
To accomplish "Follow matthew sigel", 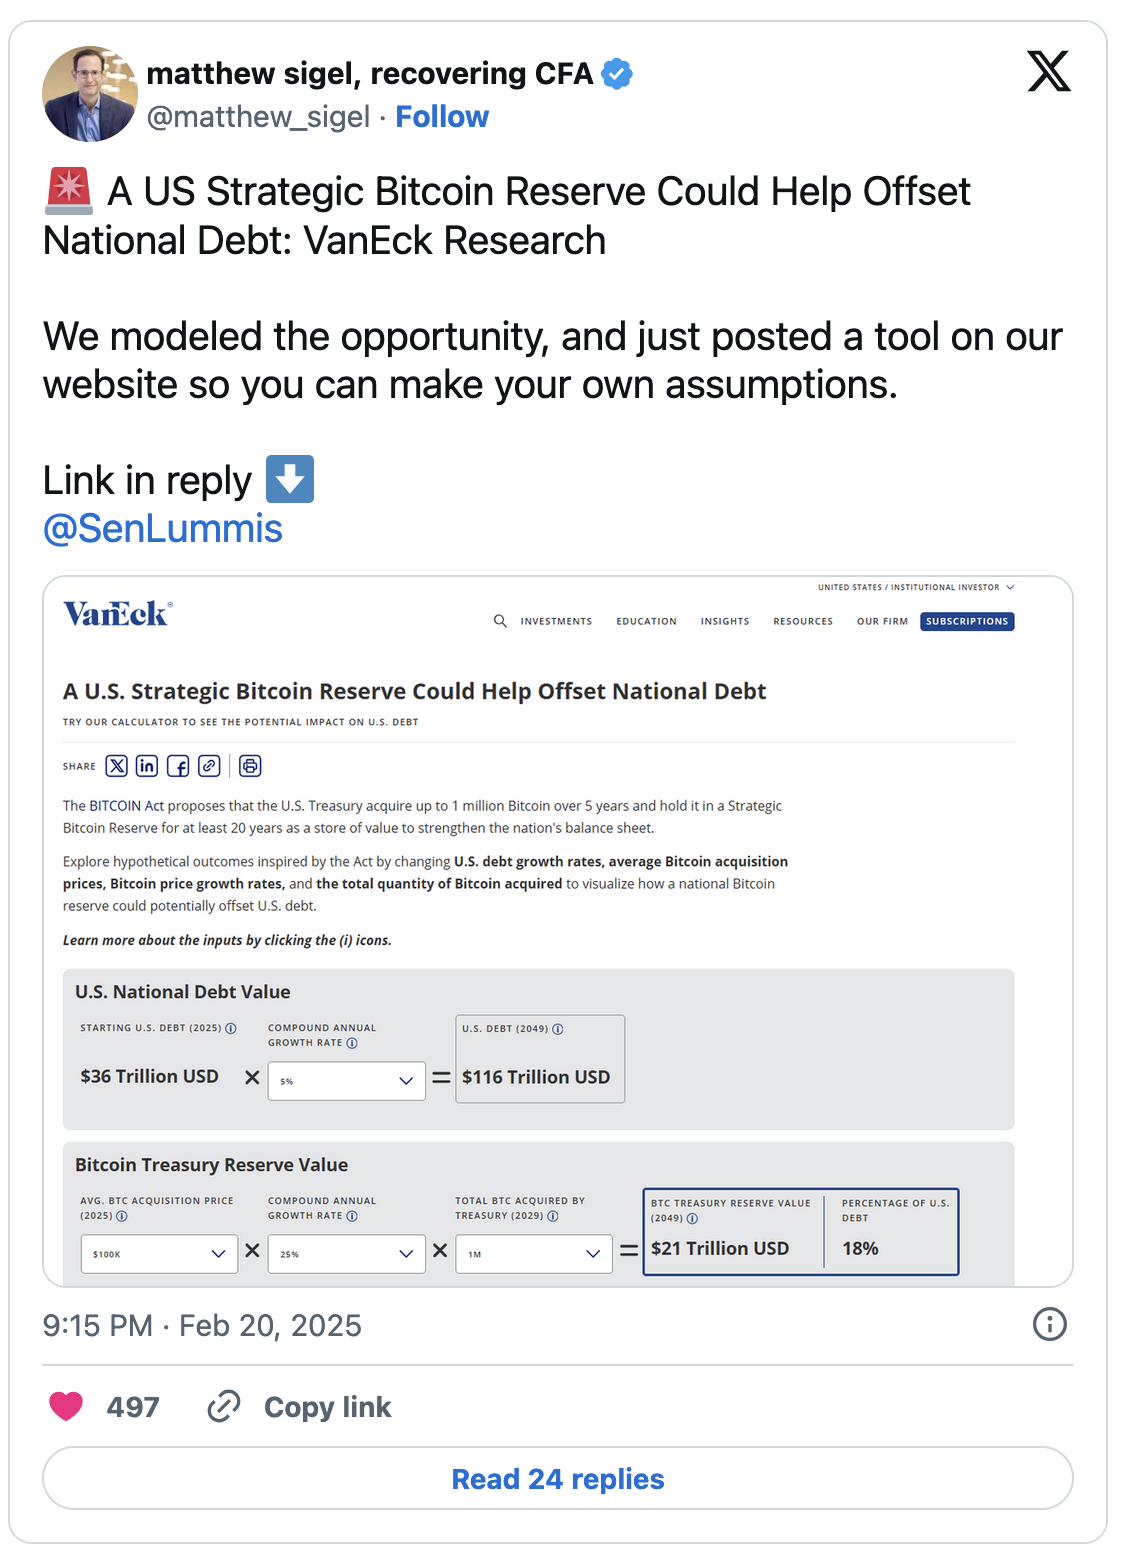I will [x=442, y=117].
